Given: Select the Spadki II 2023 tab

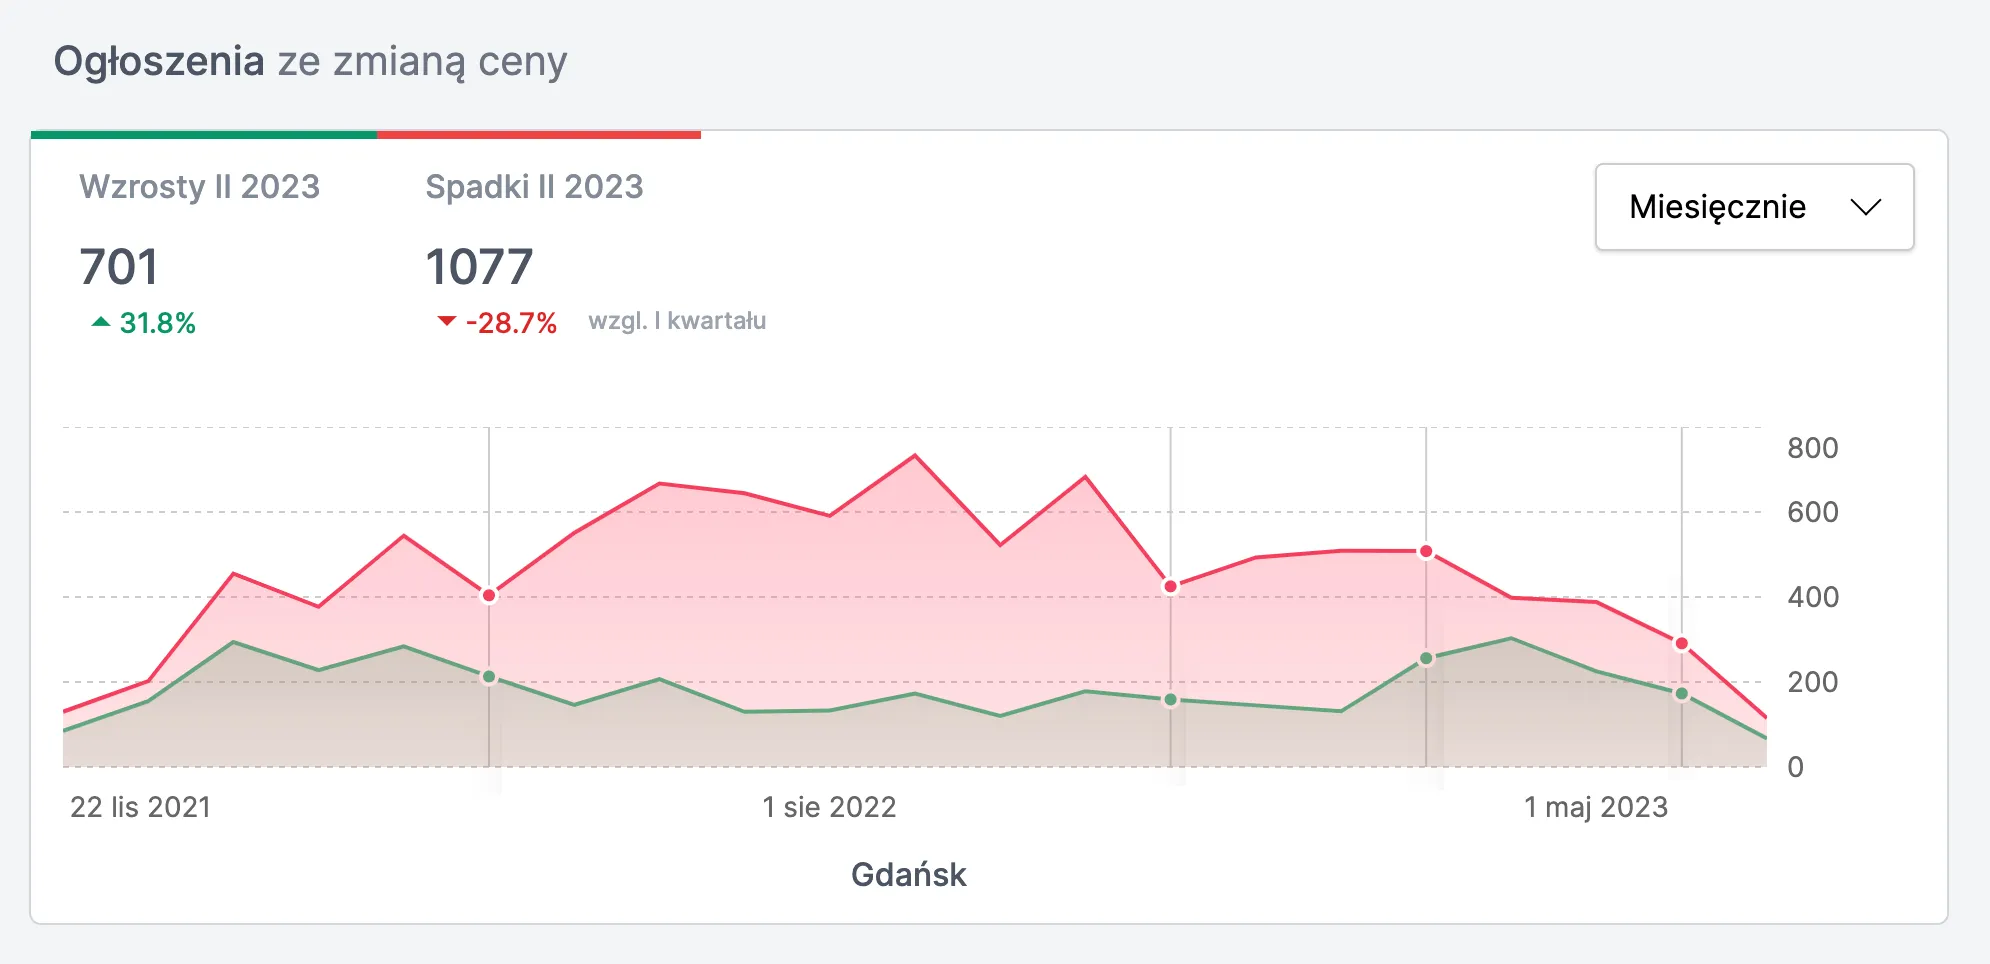Looking at the screenshot, I should point(534,187).
